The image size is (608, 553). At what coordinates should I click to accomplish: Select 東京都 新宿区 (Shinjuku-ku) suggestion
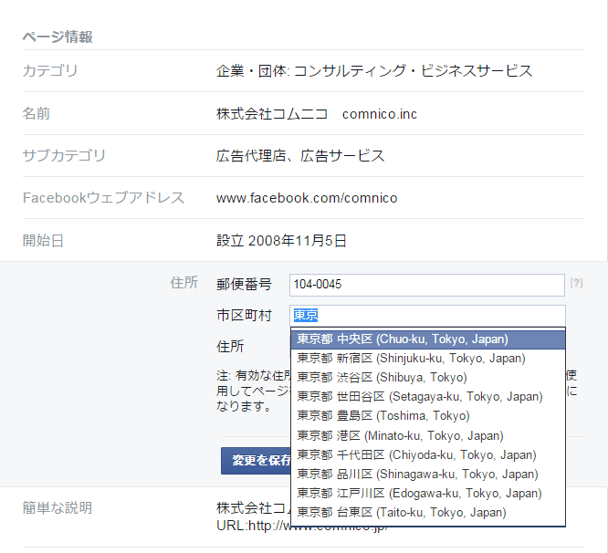pyautogui.click(x=428, y=358)
